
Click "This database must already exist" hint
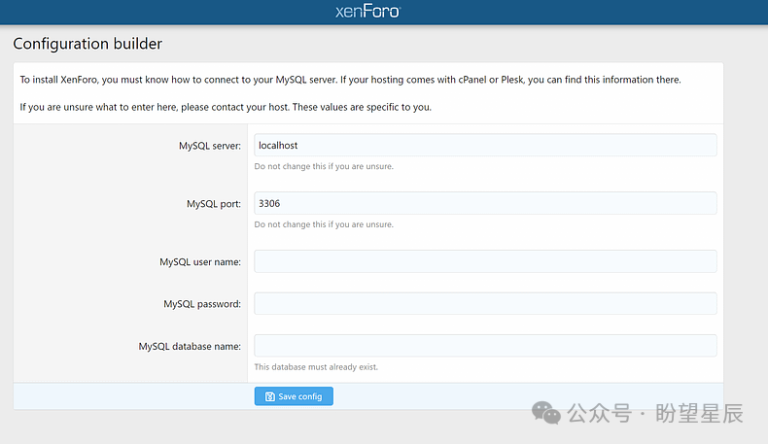click(316, 367)
